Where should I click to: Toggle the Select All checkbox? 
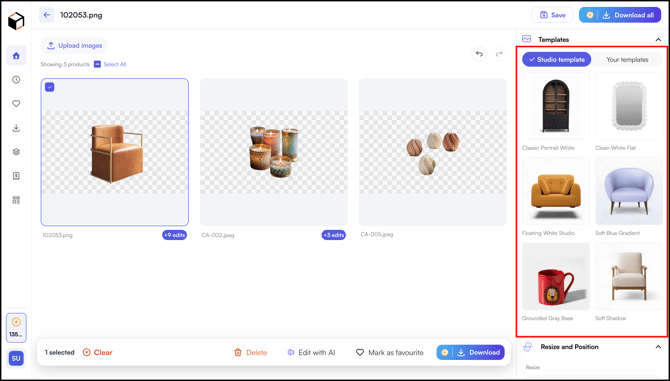click(97, 64)
